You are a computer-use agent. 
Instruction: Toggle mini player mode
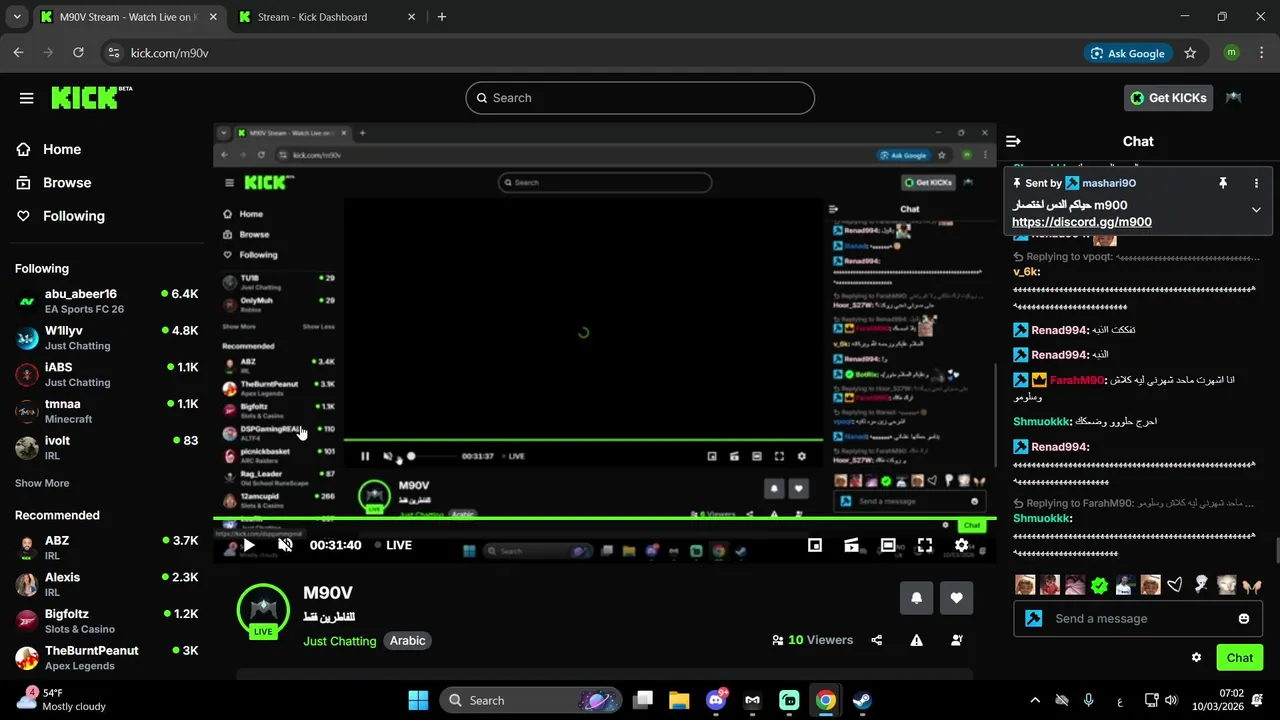point(815,545)
